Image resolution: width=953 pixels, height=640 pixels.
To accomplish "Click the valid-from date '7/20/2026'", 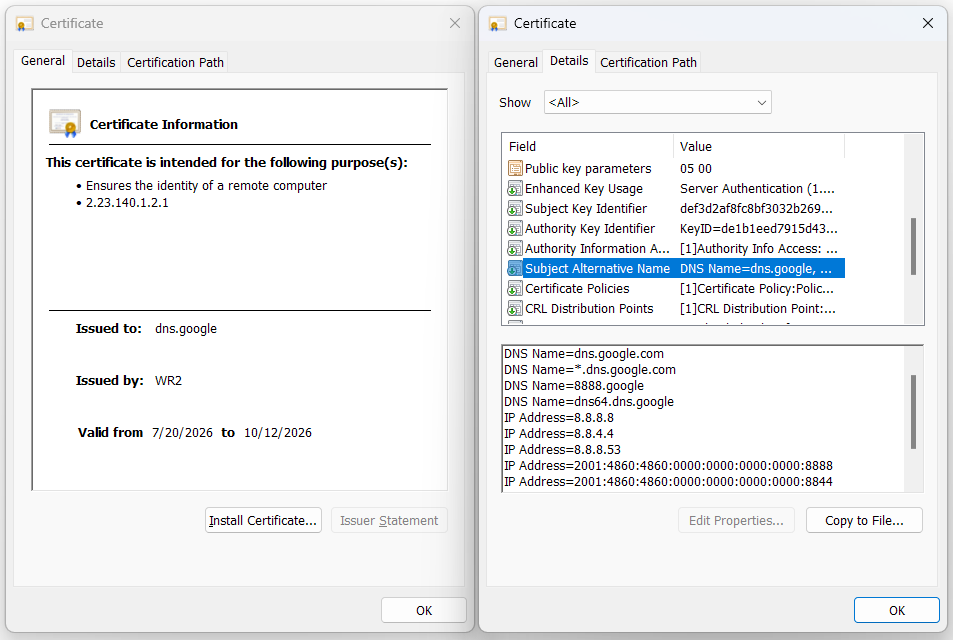I will point(182,433).
